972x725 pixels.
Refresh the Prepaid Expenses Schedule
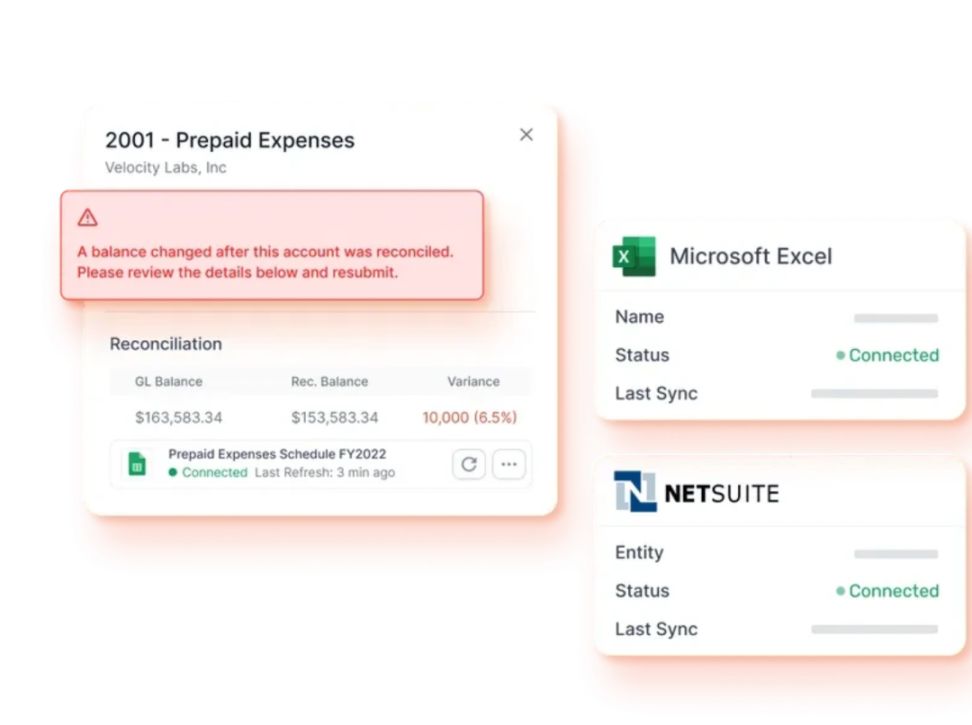pyautogui.click(x=468, y=464)
